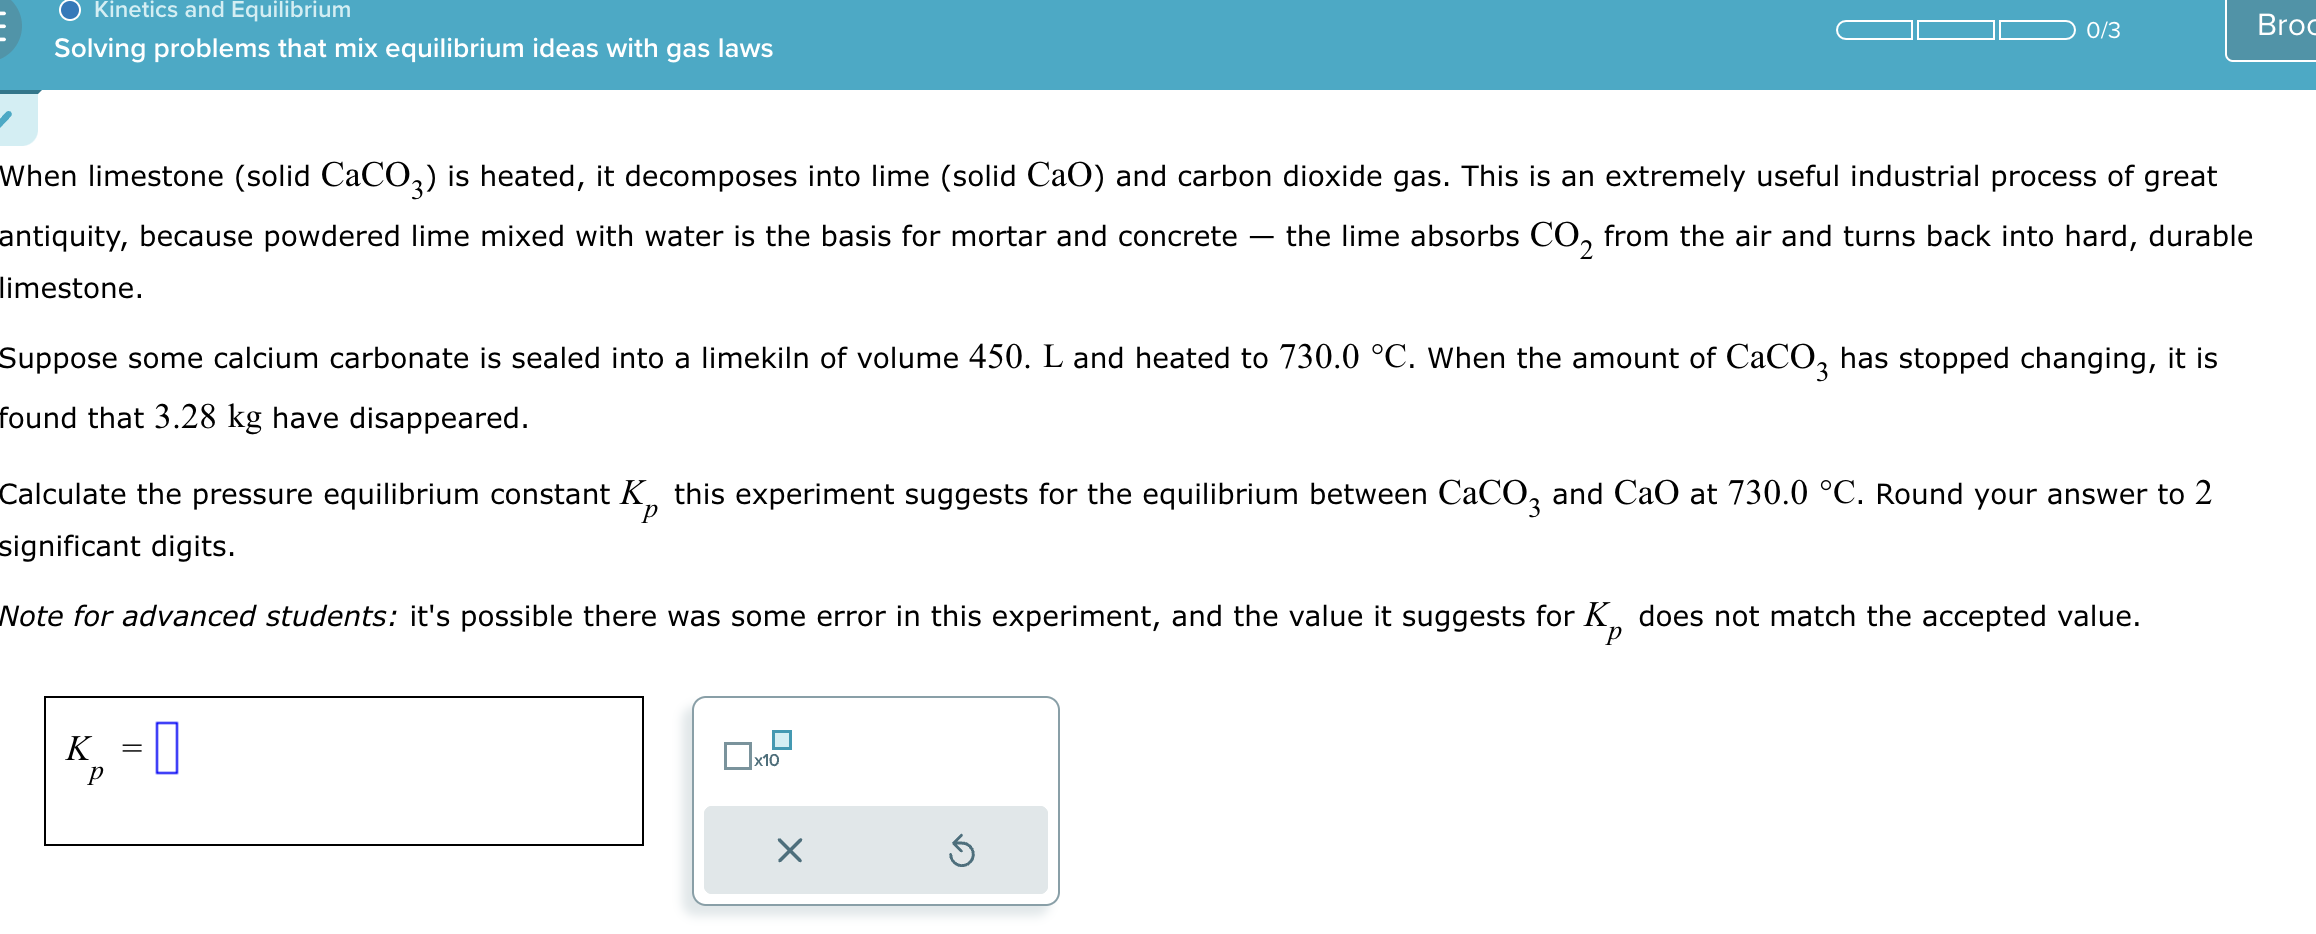2316x934 pixels.
Task: Open the checkmark tab below the header
Action: pos(18,118)
